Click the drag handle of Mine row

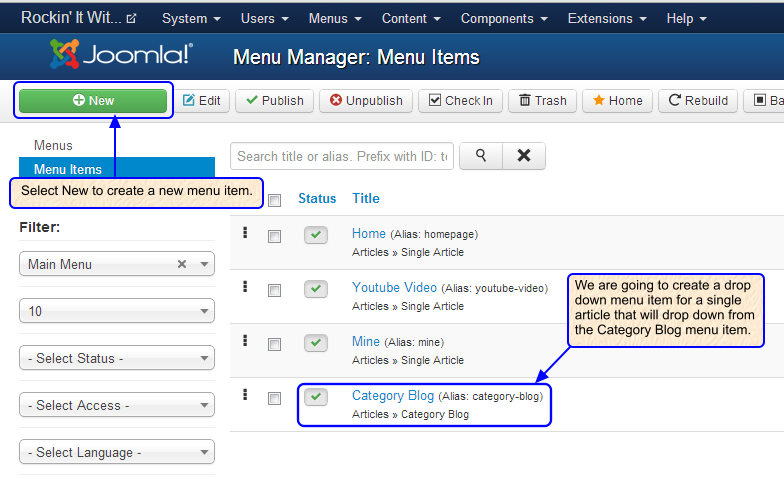245,340
